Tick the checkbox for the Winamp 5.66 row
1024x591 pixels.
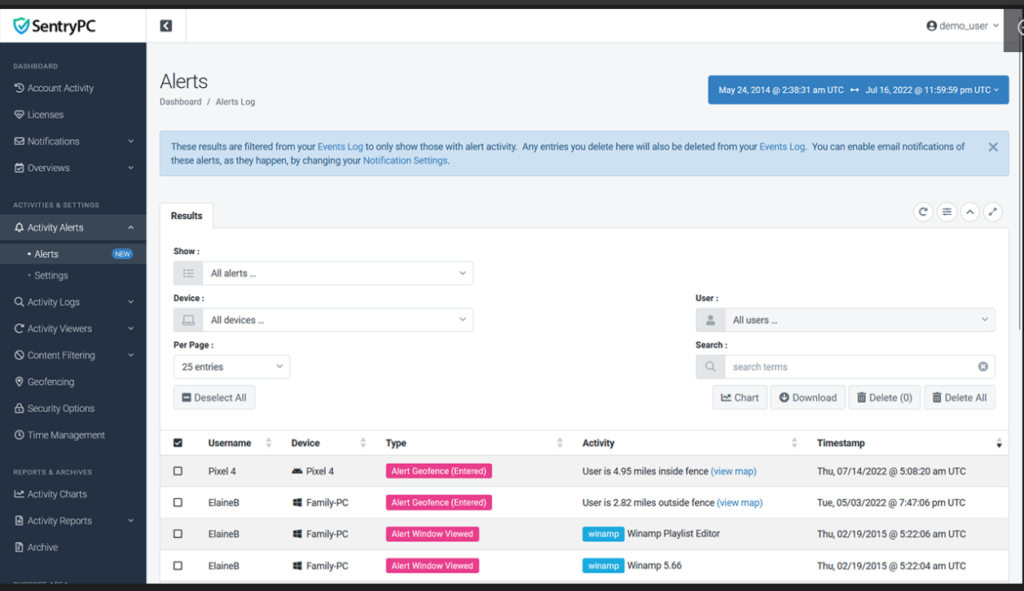coord(178,566)
